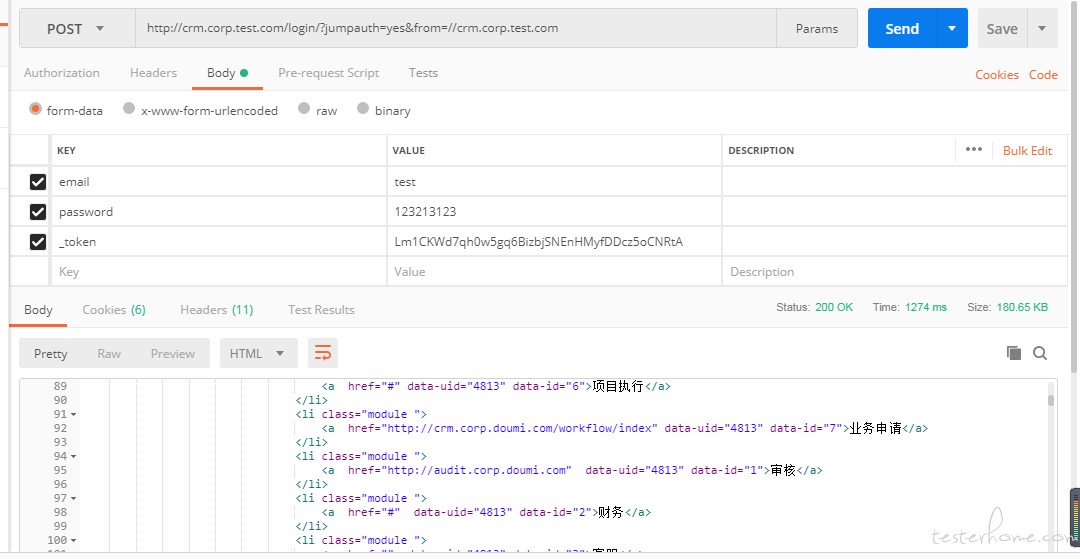
Task: Click the time '1274 ms' value
Action: [926, 307]
